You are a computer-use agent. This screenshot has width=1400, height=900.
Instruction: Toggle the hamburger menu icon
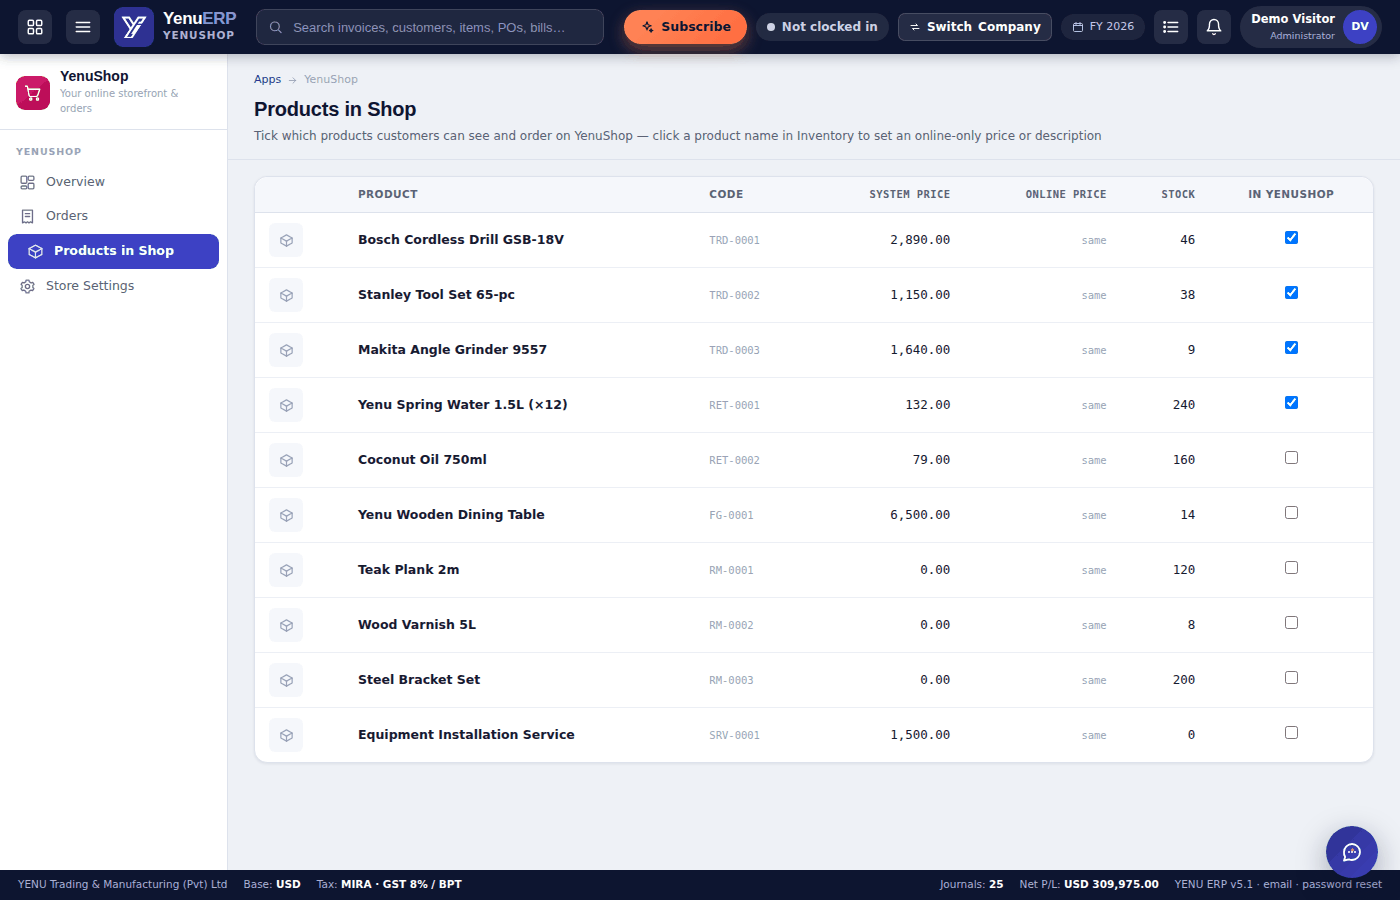click(83, 27)
